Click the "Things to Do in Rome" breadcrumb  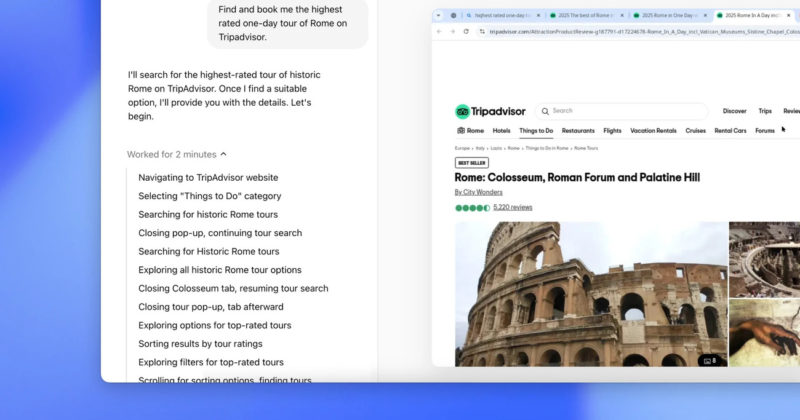pos(547,148)
